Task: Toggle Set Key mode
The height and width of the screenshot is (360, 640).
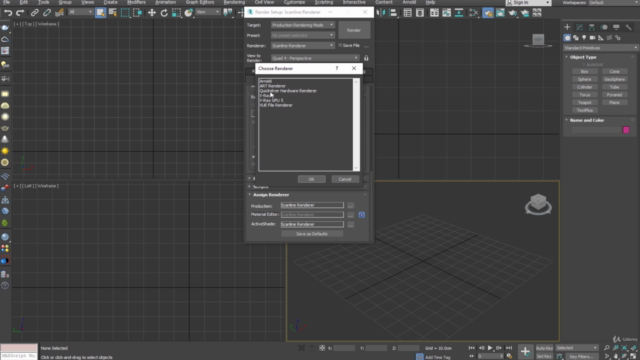Action: coord(544,356)
